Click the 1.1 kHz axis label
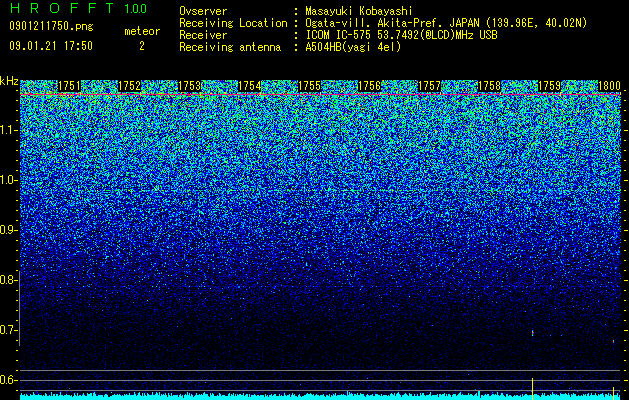Screen dimensions: 629x400 [8, 130]
